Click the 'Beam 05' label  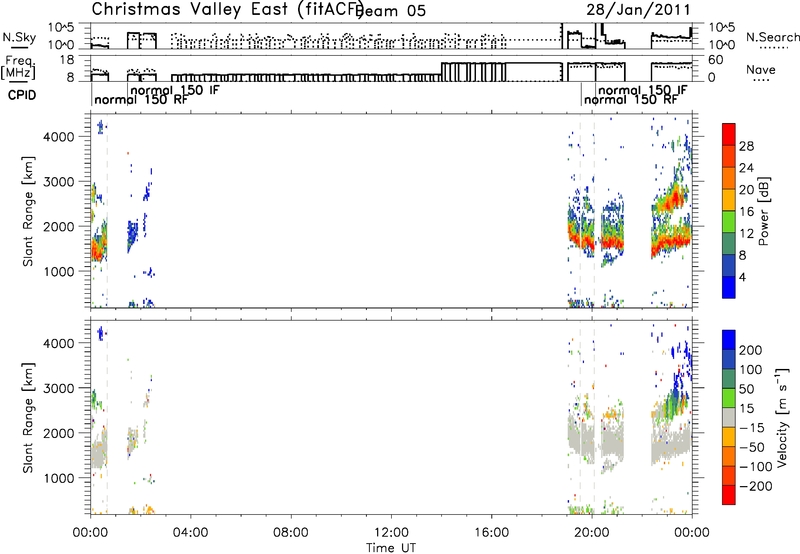pyautogui.click(x=392, y=11)
